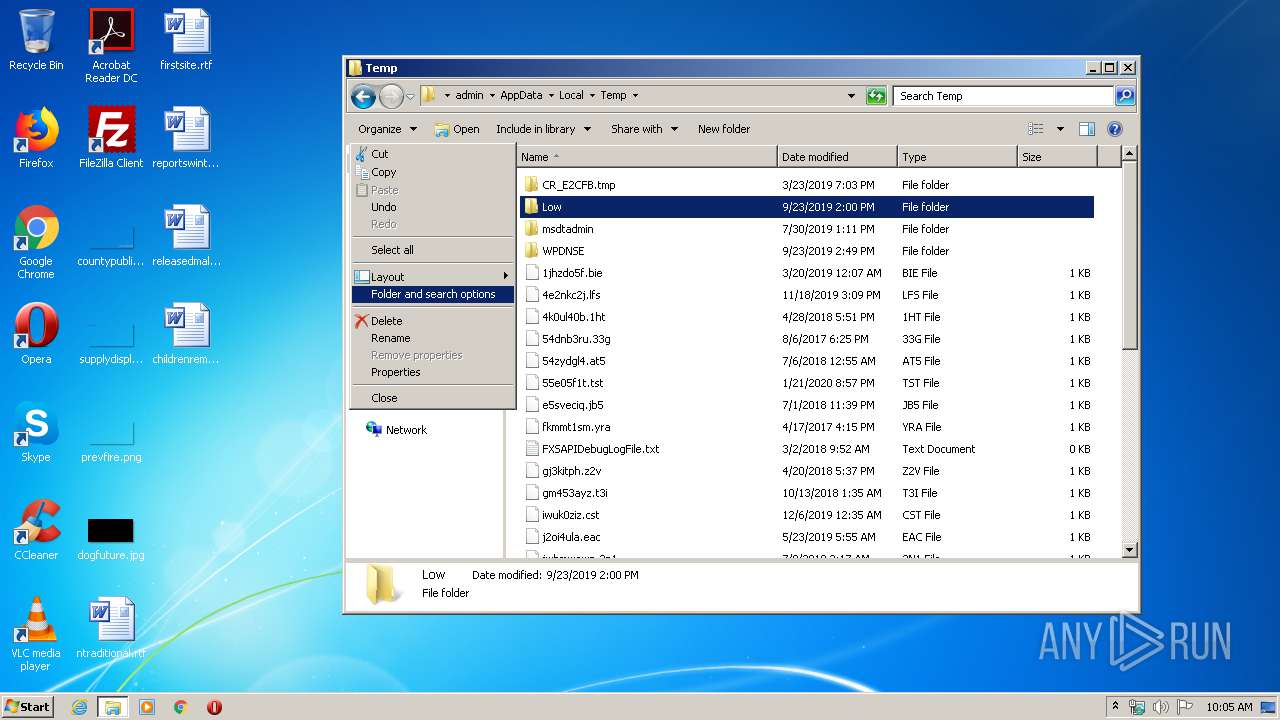The width and height of the screenshot is (1280, 720).
Task: Launch Skype from the desktop
Action: point(36,432)
